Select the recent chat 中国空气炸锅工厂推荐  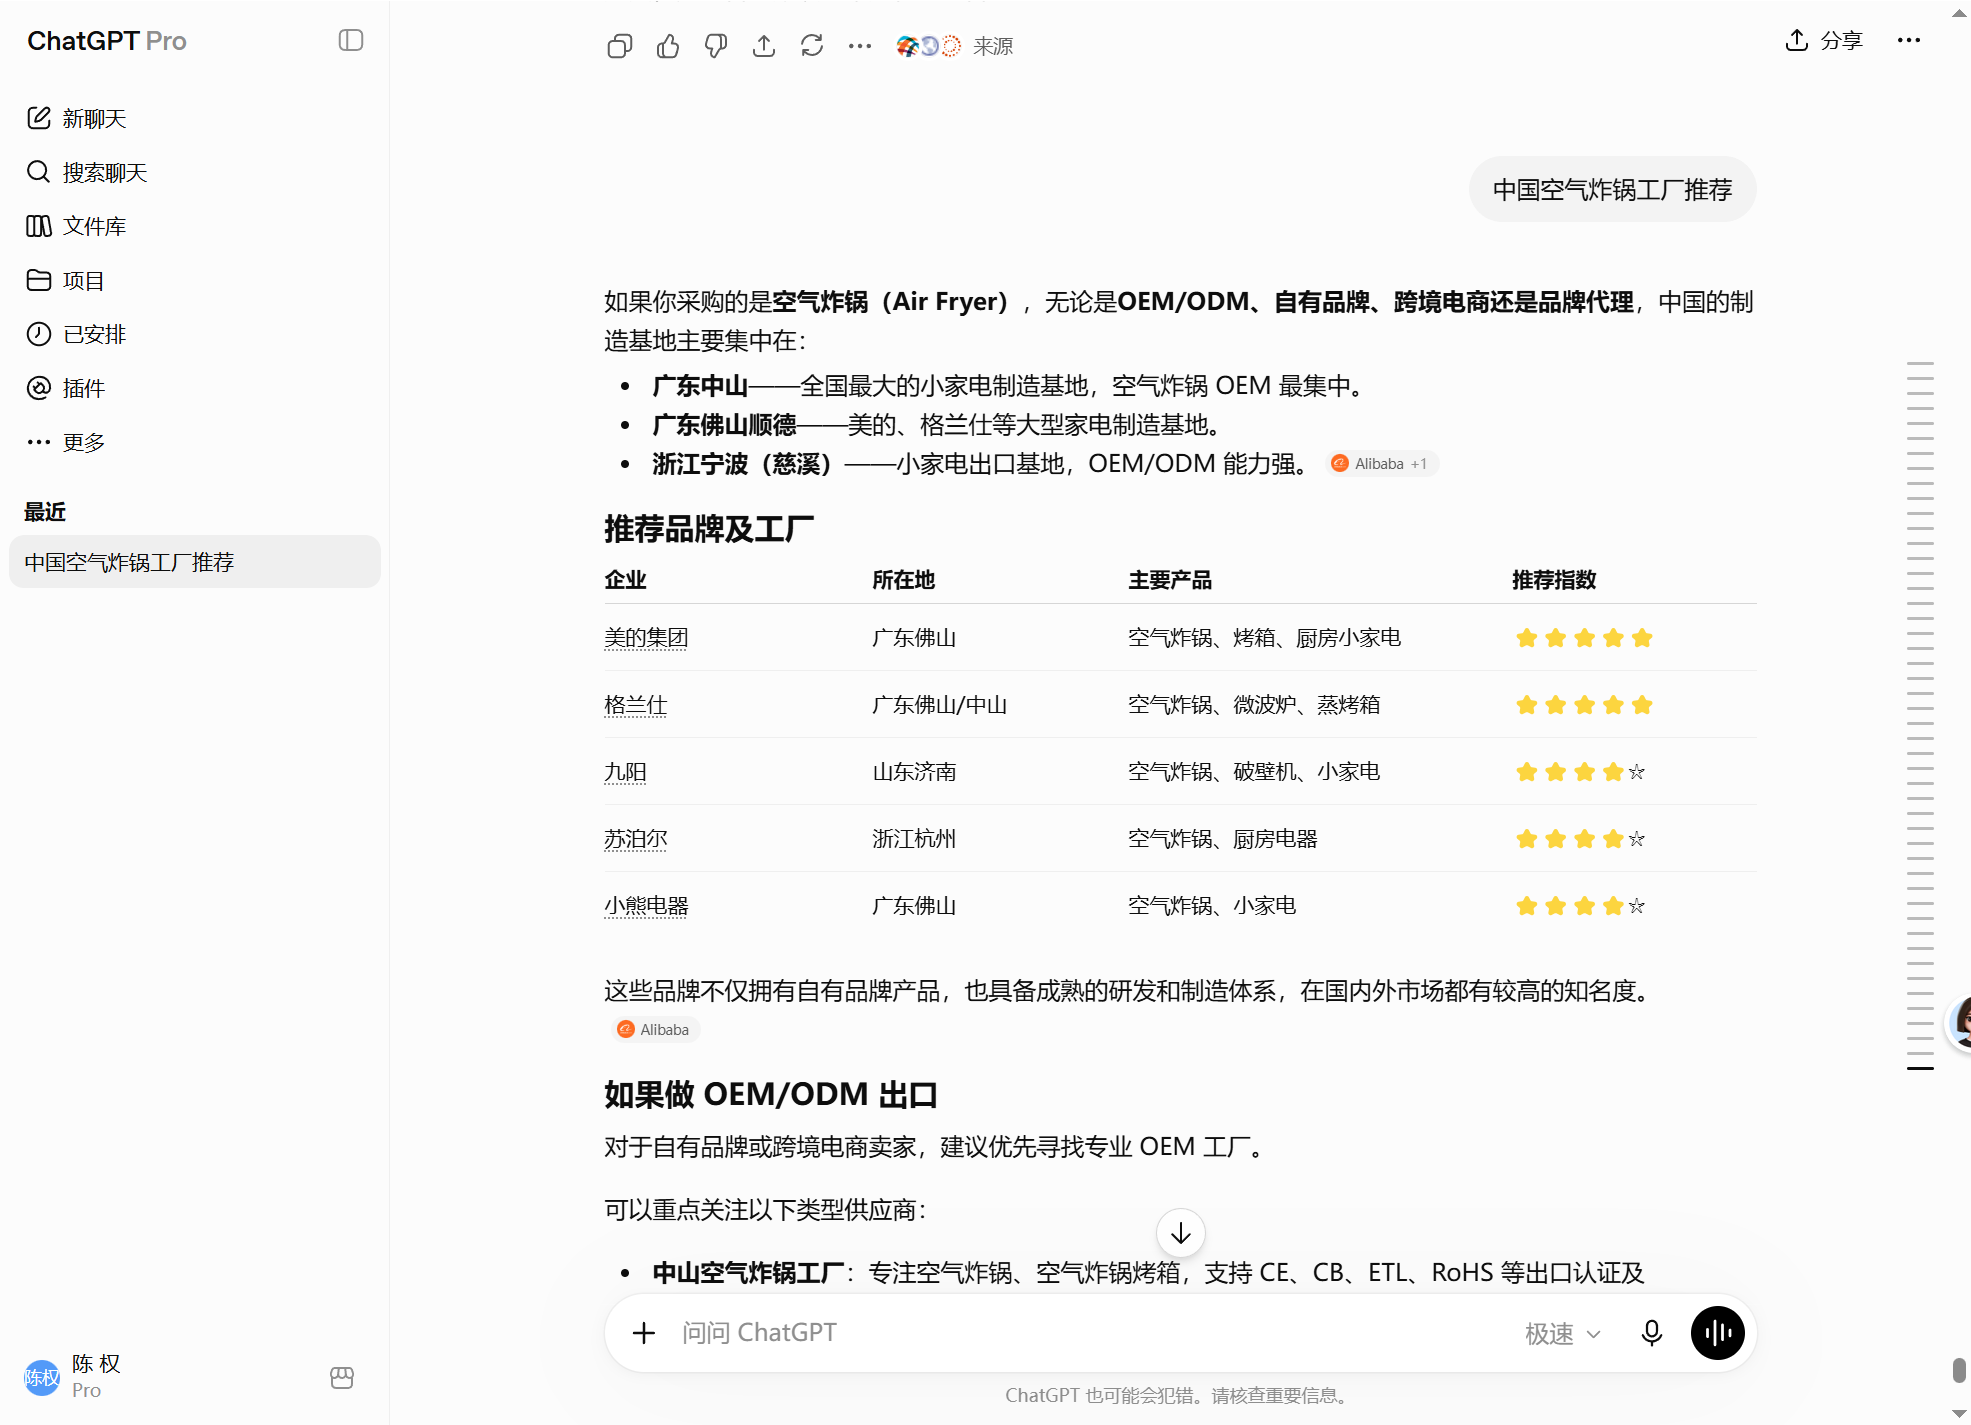pyautogui.click(x=194, y=562)
